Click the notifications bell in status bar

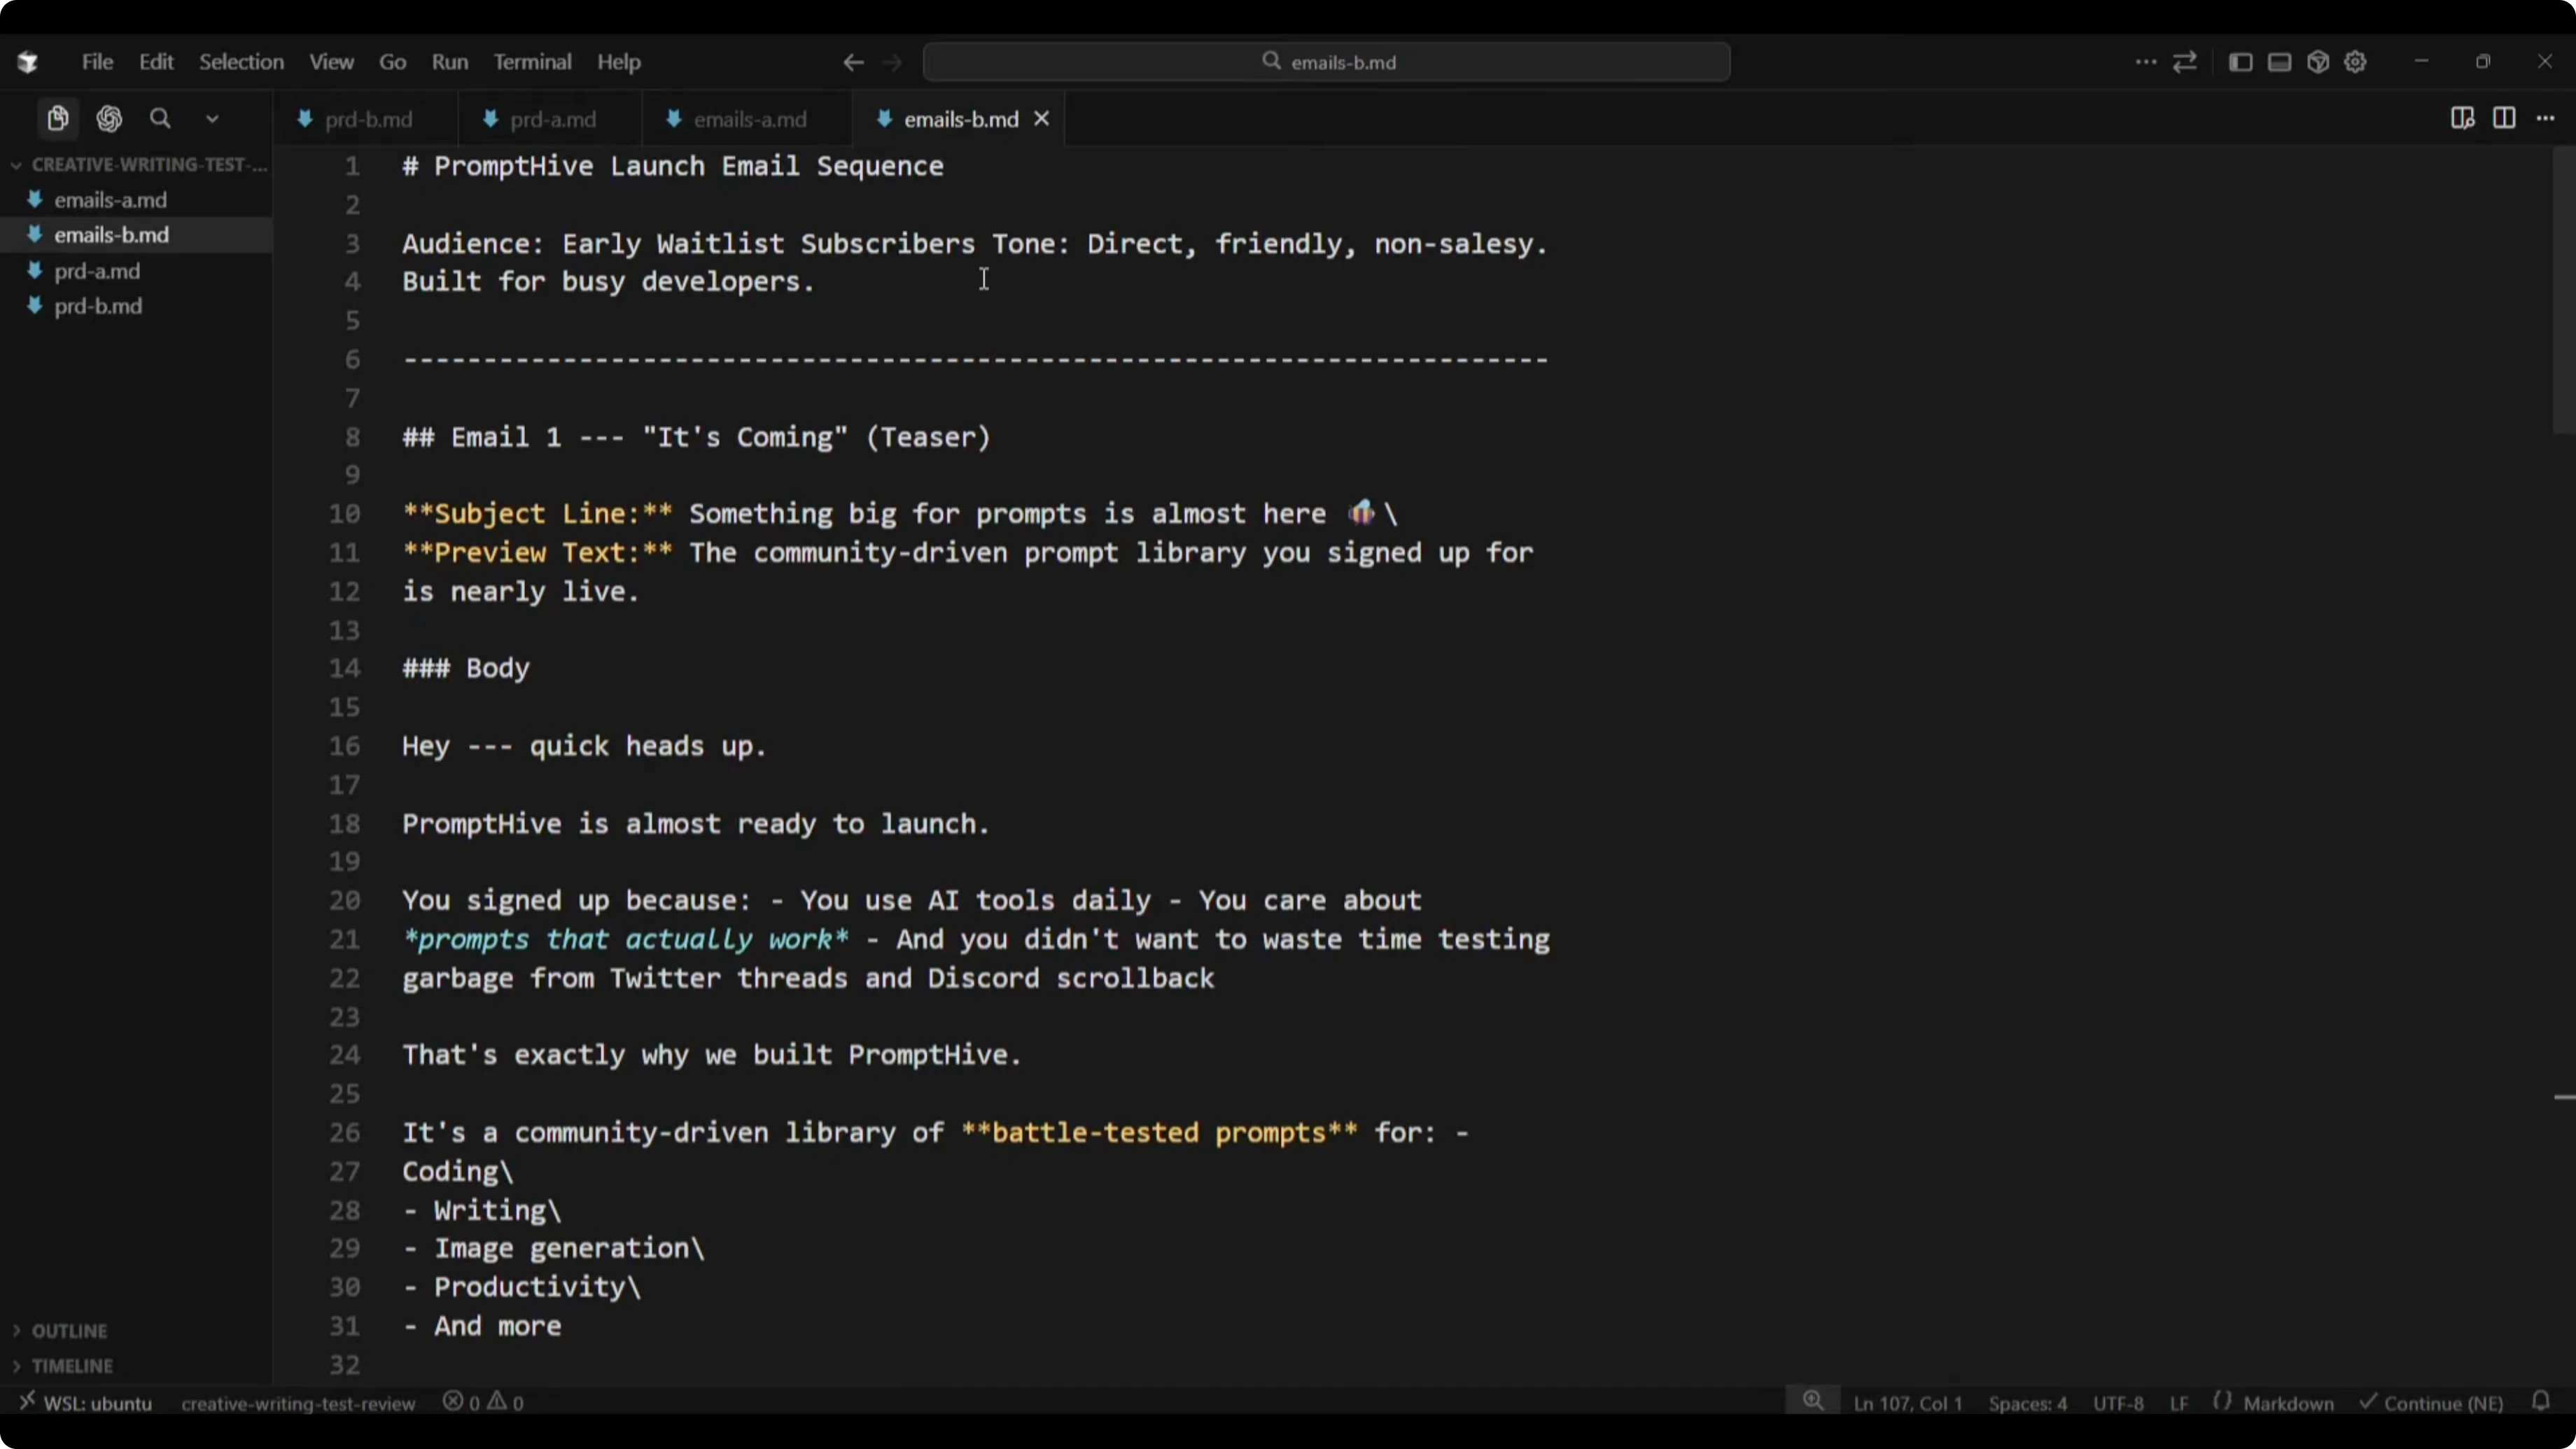pos(2541,1402)
